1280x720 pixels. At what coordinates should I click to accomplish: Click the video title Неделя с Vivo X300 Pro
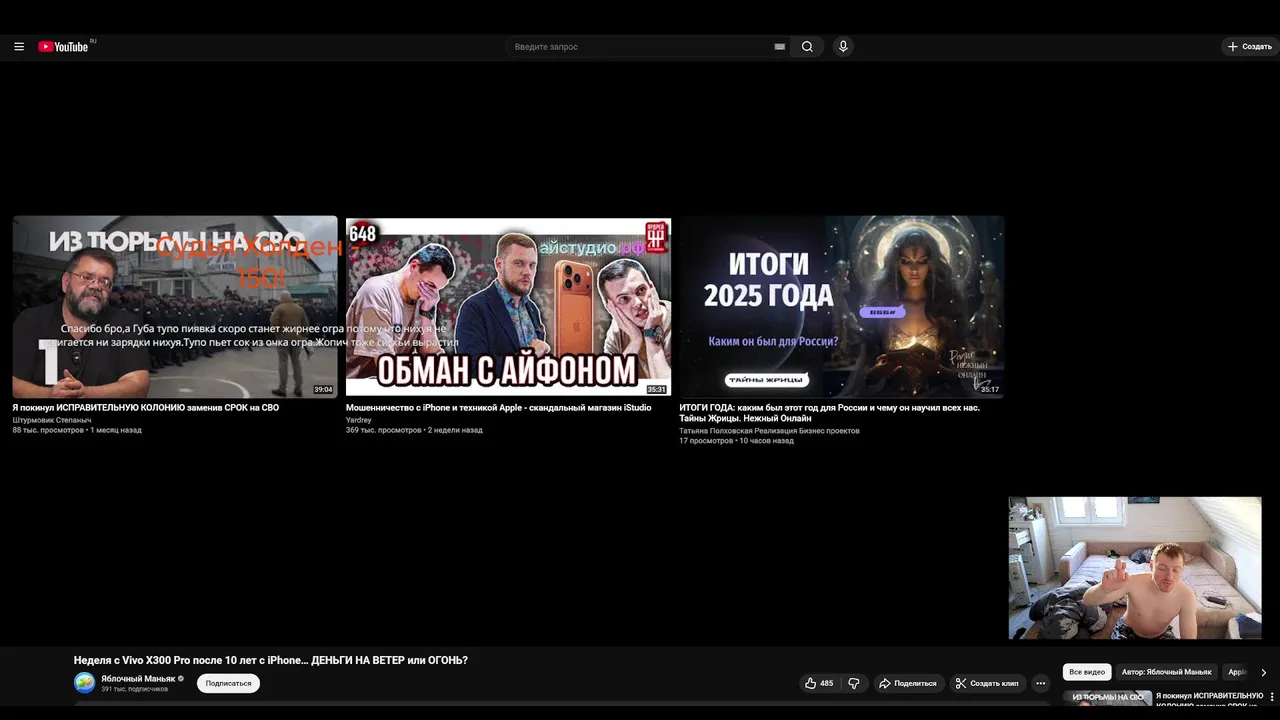(x=271, y=660)
